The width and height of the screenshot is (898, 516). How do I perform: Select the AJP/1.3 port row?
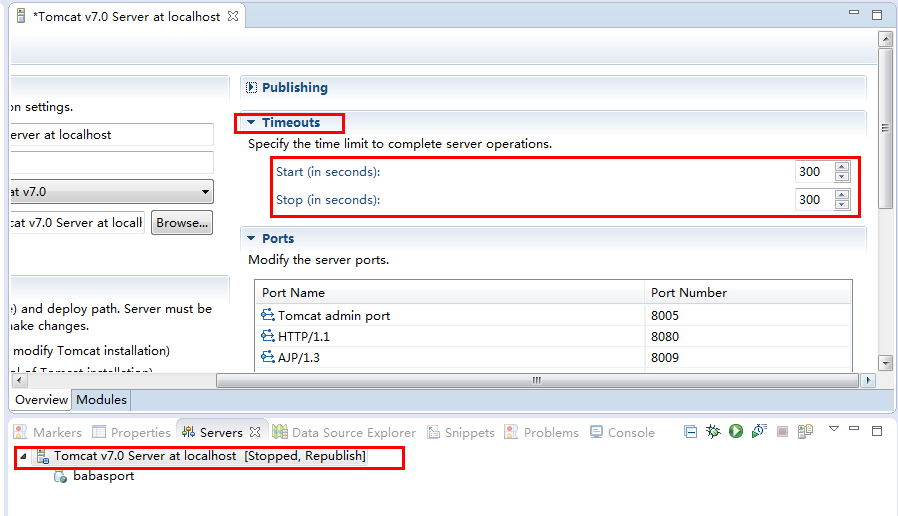click(553, 357)
